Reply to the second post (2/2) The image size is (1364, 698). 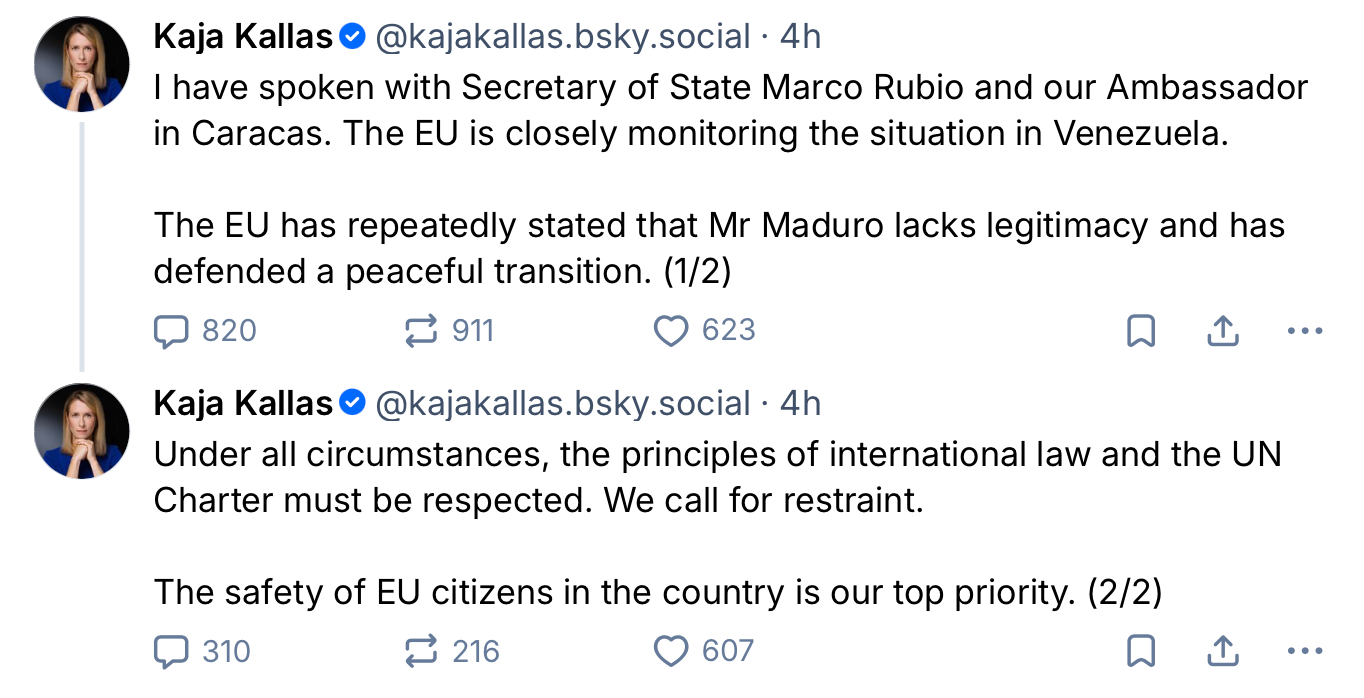[173, 652]
